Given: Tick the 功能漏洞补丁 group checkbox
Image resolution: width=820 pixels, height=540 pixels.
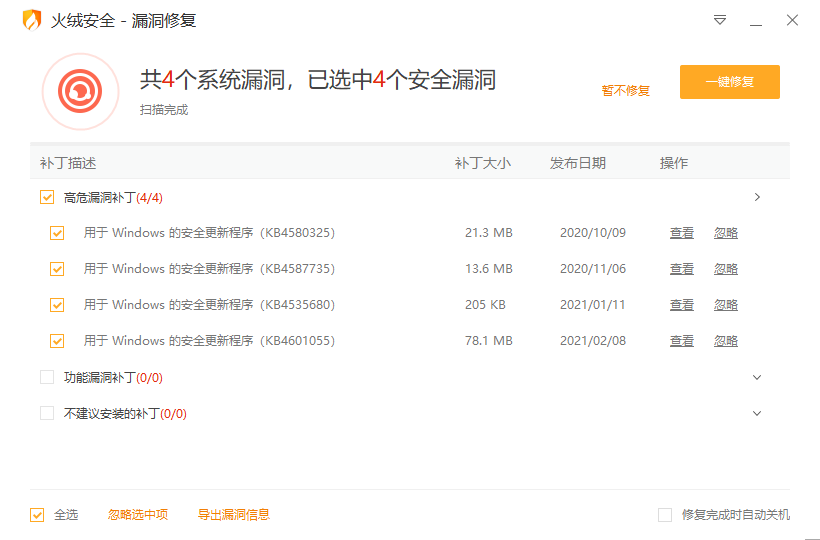Looking at the screenshot, I should [47, 377].
